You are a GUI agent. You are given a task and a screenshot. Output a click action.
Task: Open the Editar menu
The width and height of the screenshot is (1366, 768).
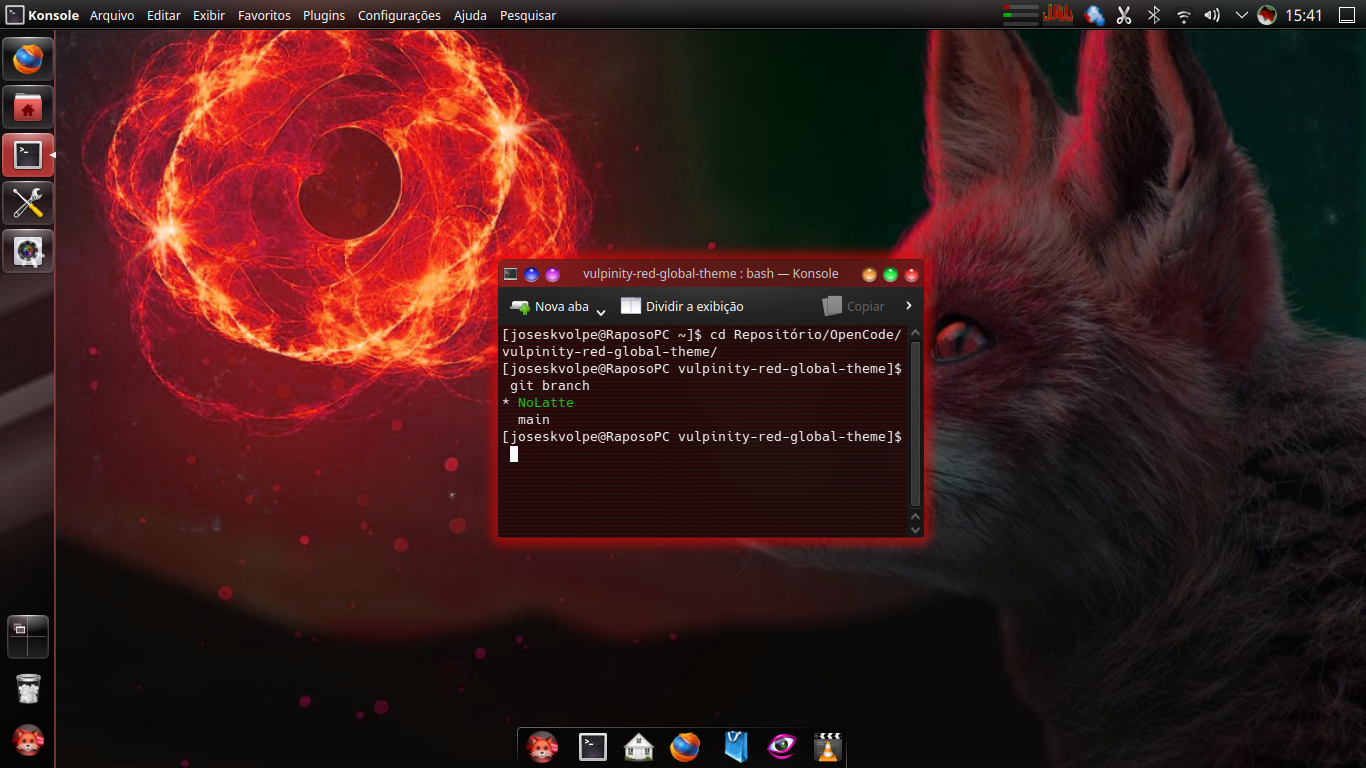click(164, 15)
